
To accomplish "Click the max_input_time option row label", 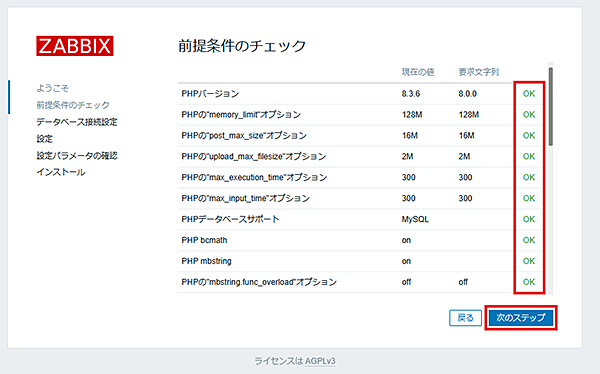I will coord(246,198).
